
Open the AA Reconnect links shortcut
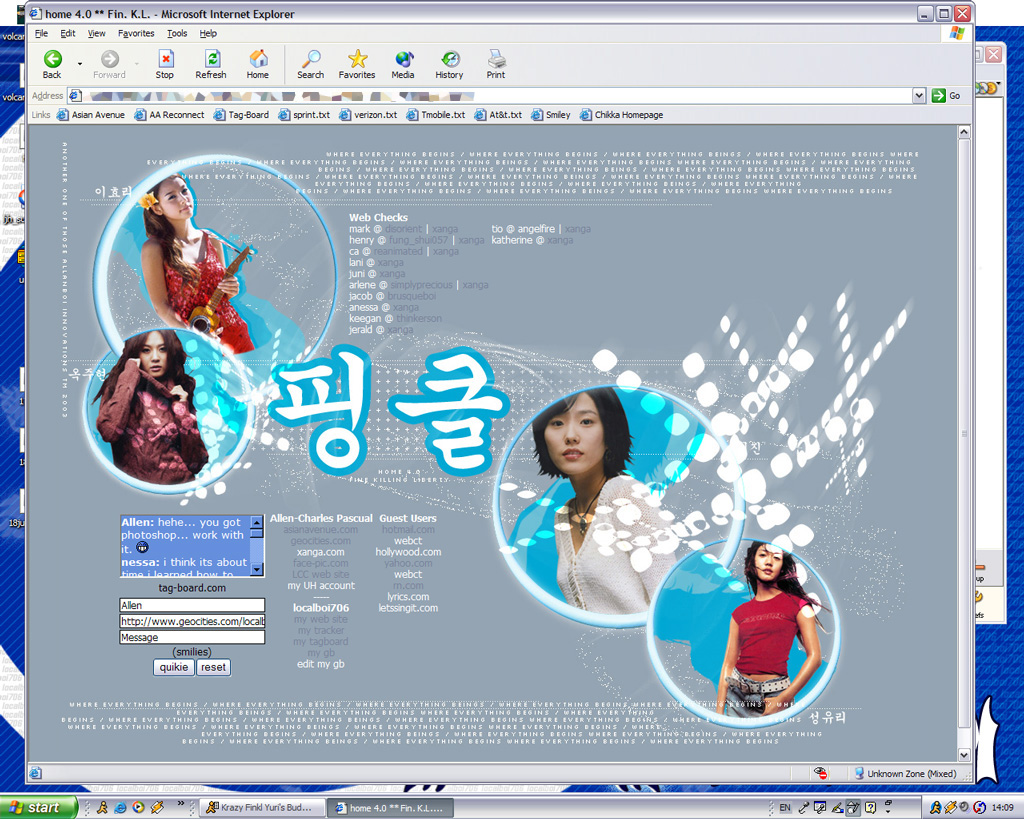coord(170,115)
